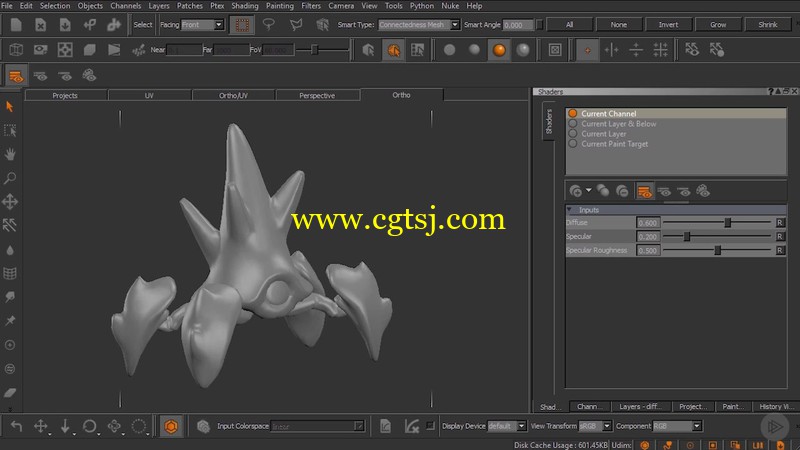The height and width of the screenshot is (450, 800).
Task: Select Current Paint Target radio option
Action: pyautogui.click(x=573, y=144)
